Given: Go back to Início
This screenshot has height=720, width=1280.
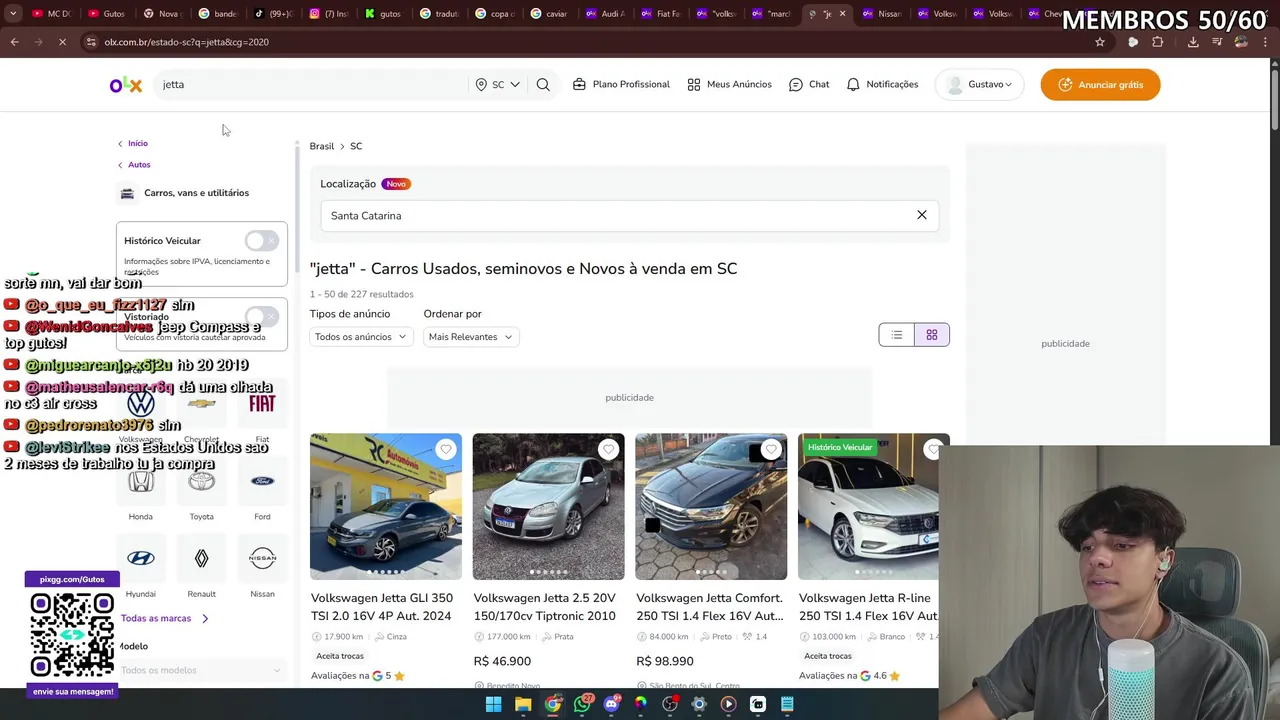Looking at the screenshot, I should tap(132, 144).
